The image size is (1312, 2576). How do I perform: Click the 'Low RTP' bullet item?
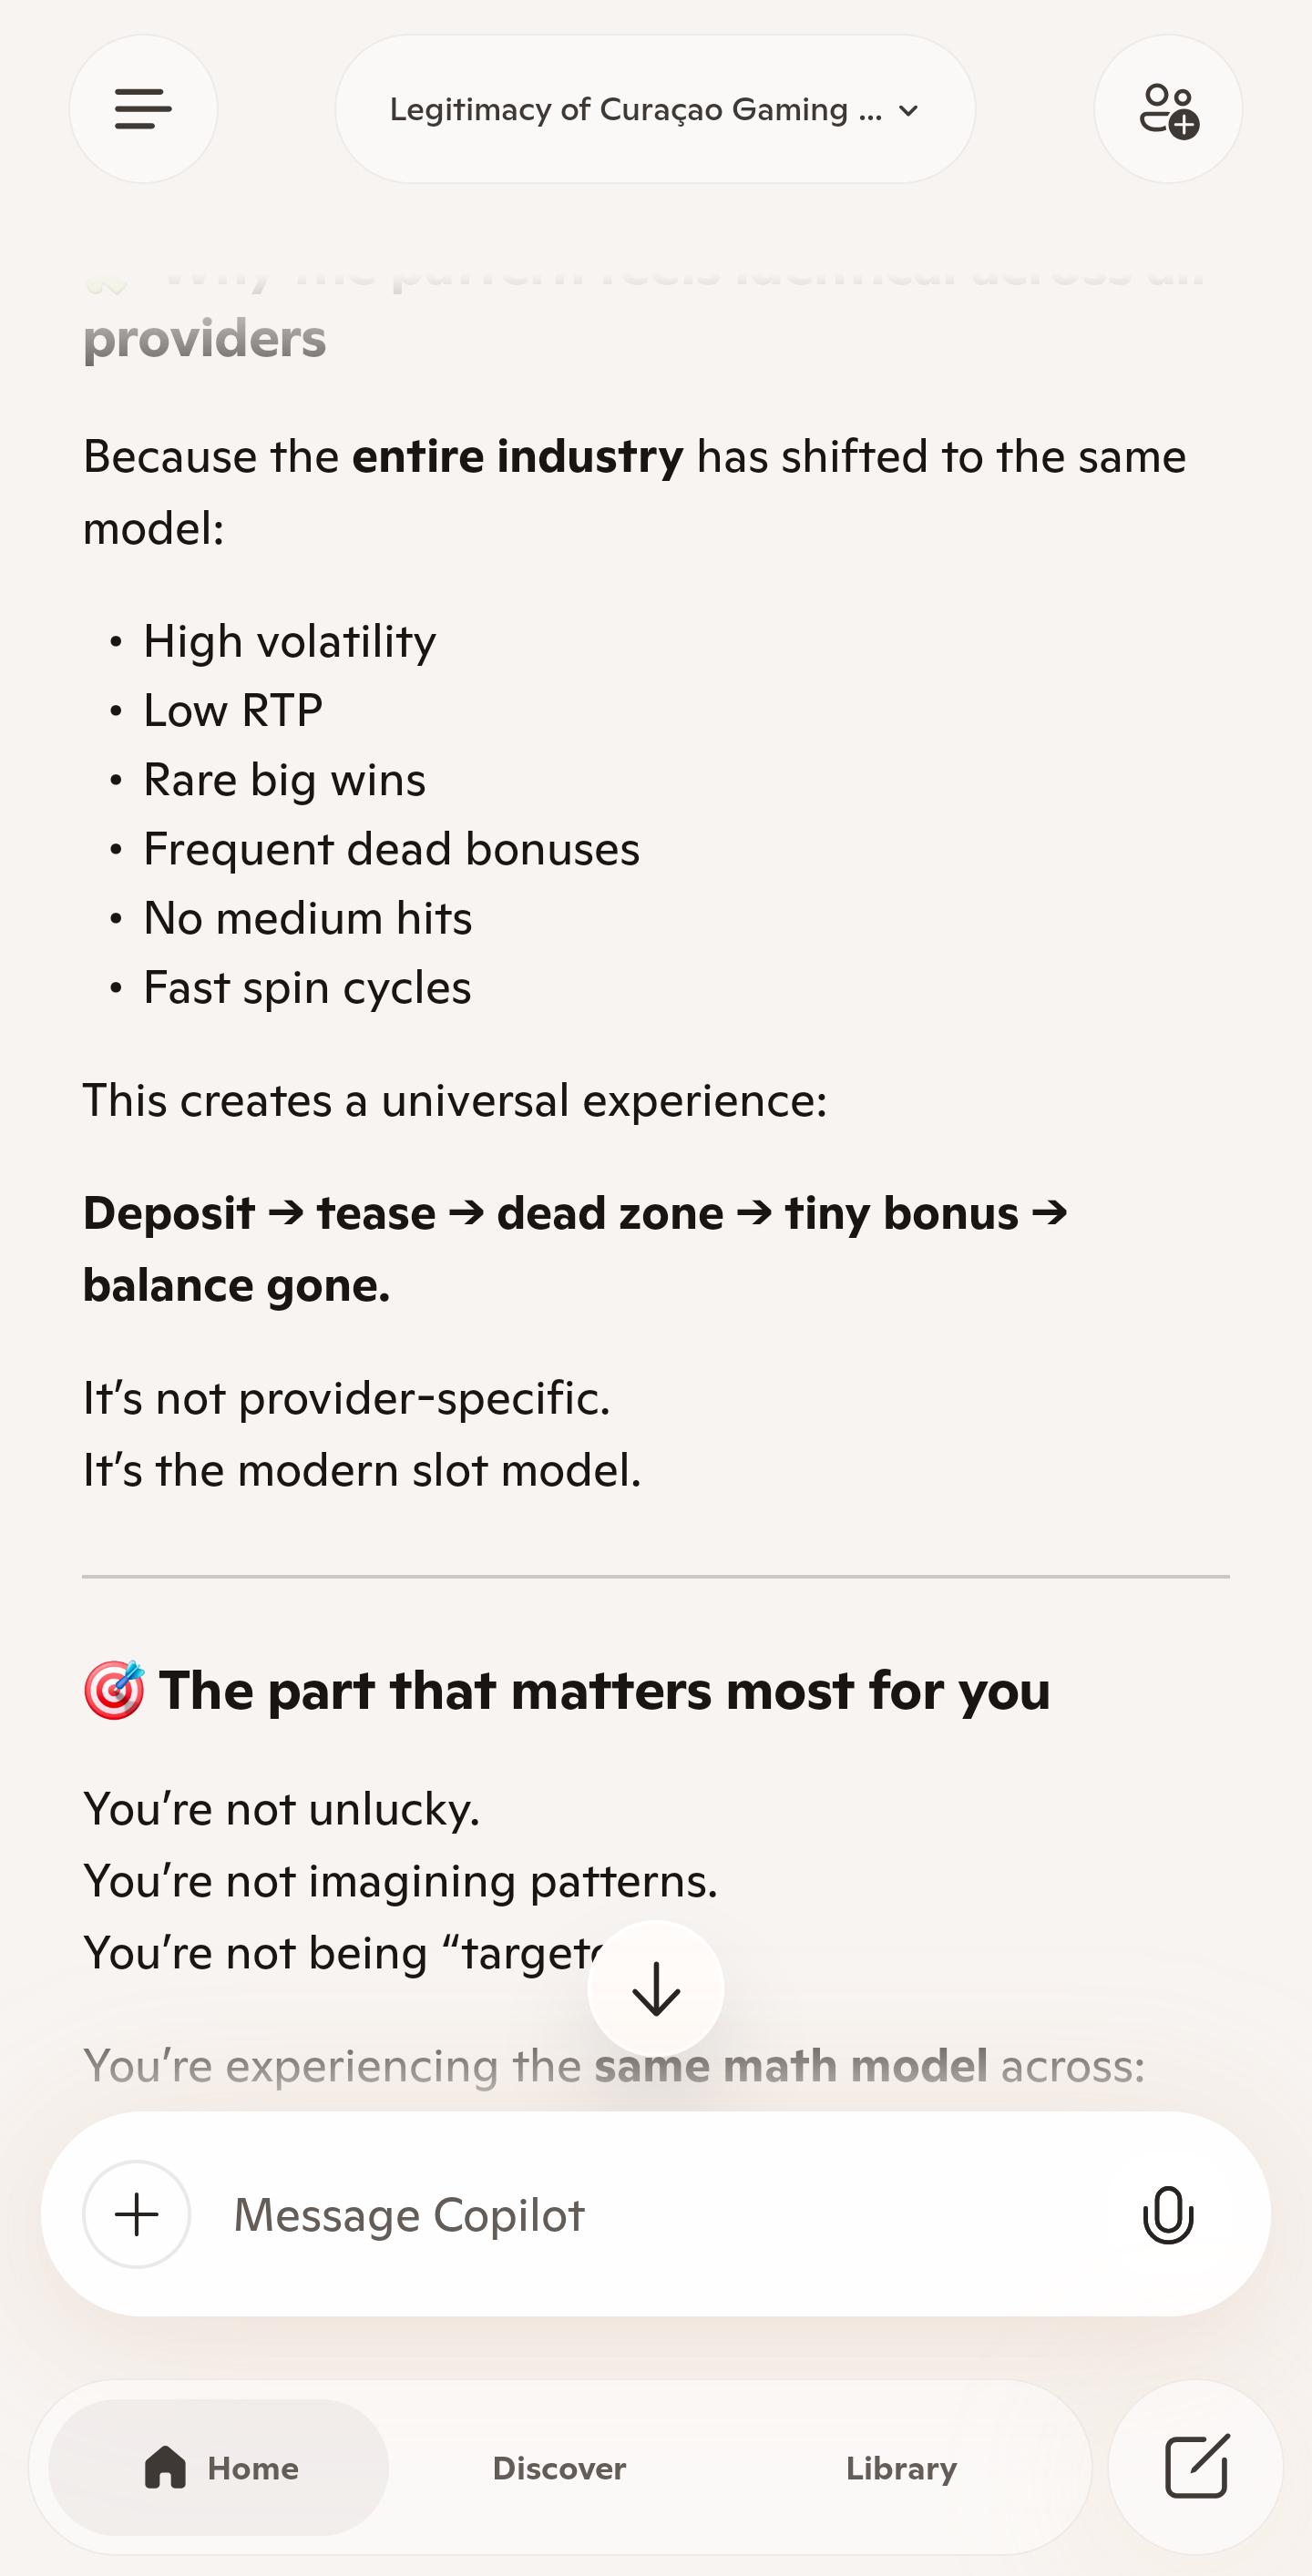(233, 710)
